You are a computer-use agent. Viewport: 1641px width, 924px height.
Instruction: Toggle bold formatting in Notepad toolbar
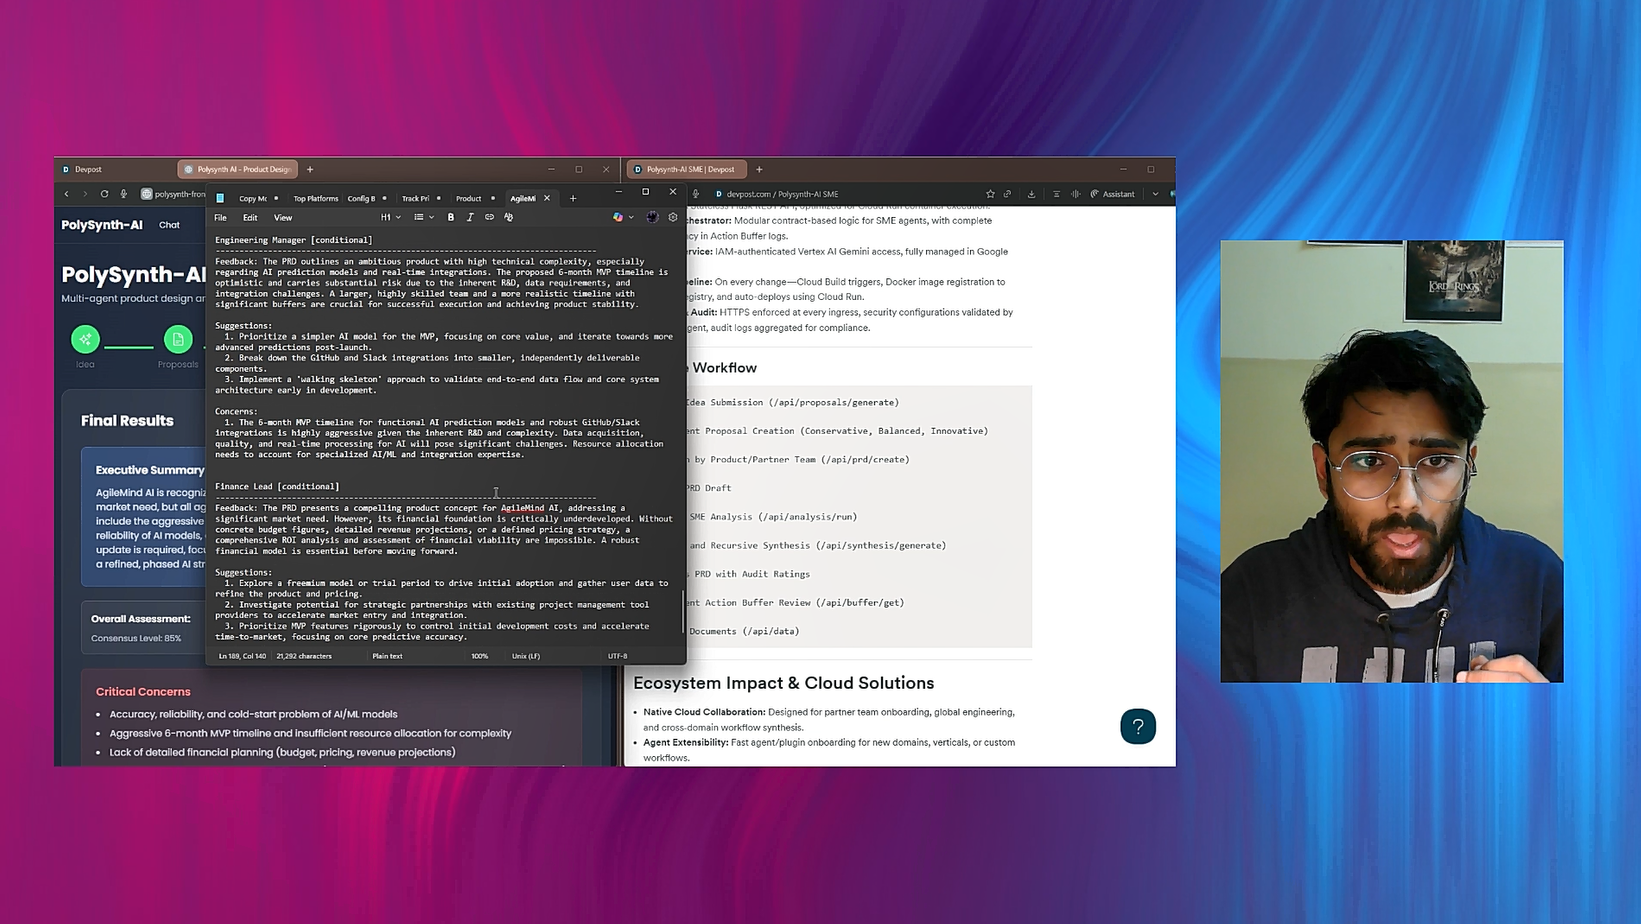click(451, 217)
